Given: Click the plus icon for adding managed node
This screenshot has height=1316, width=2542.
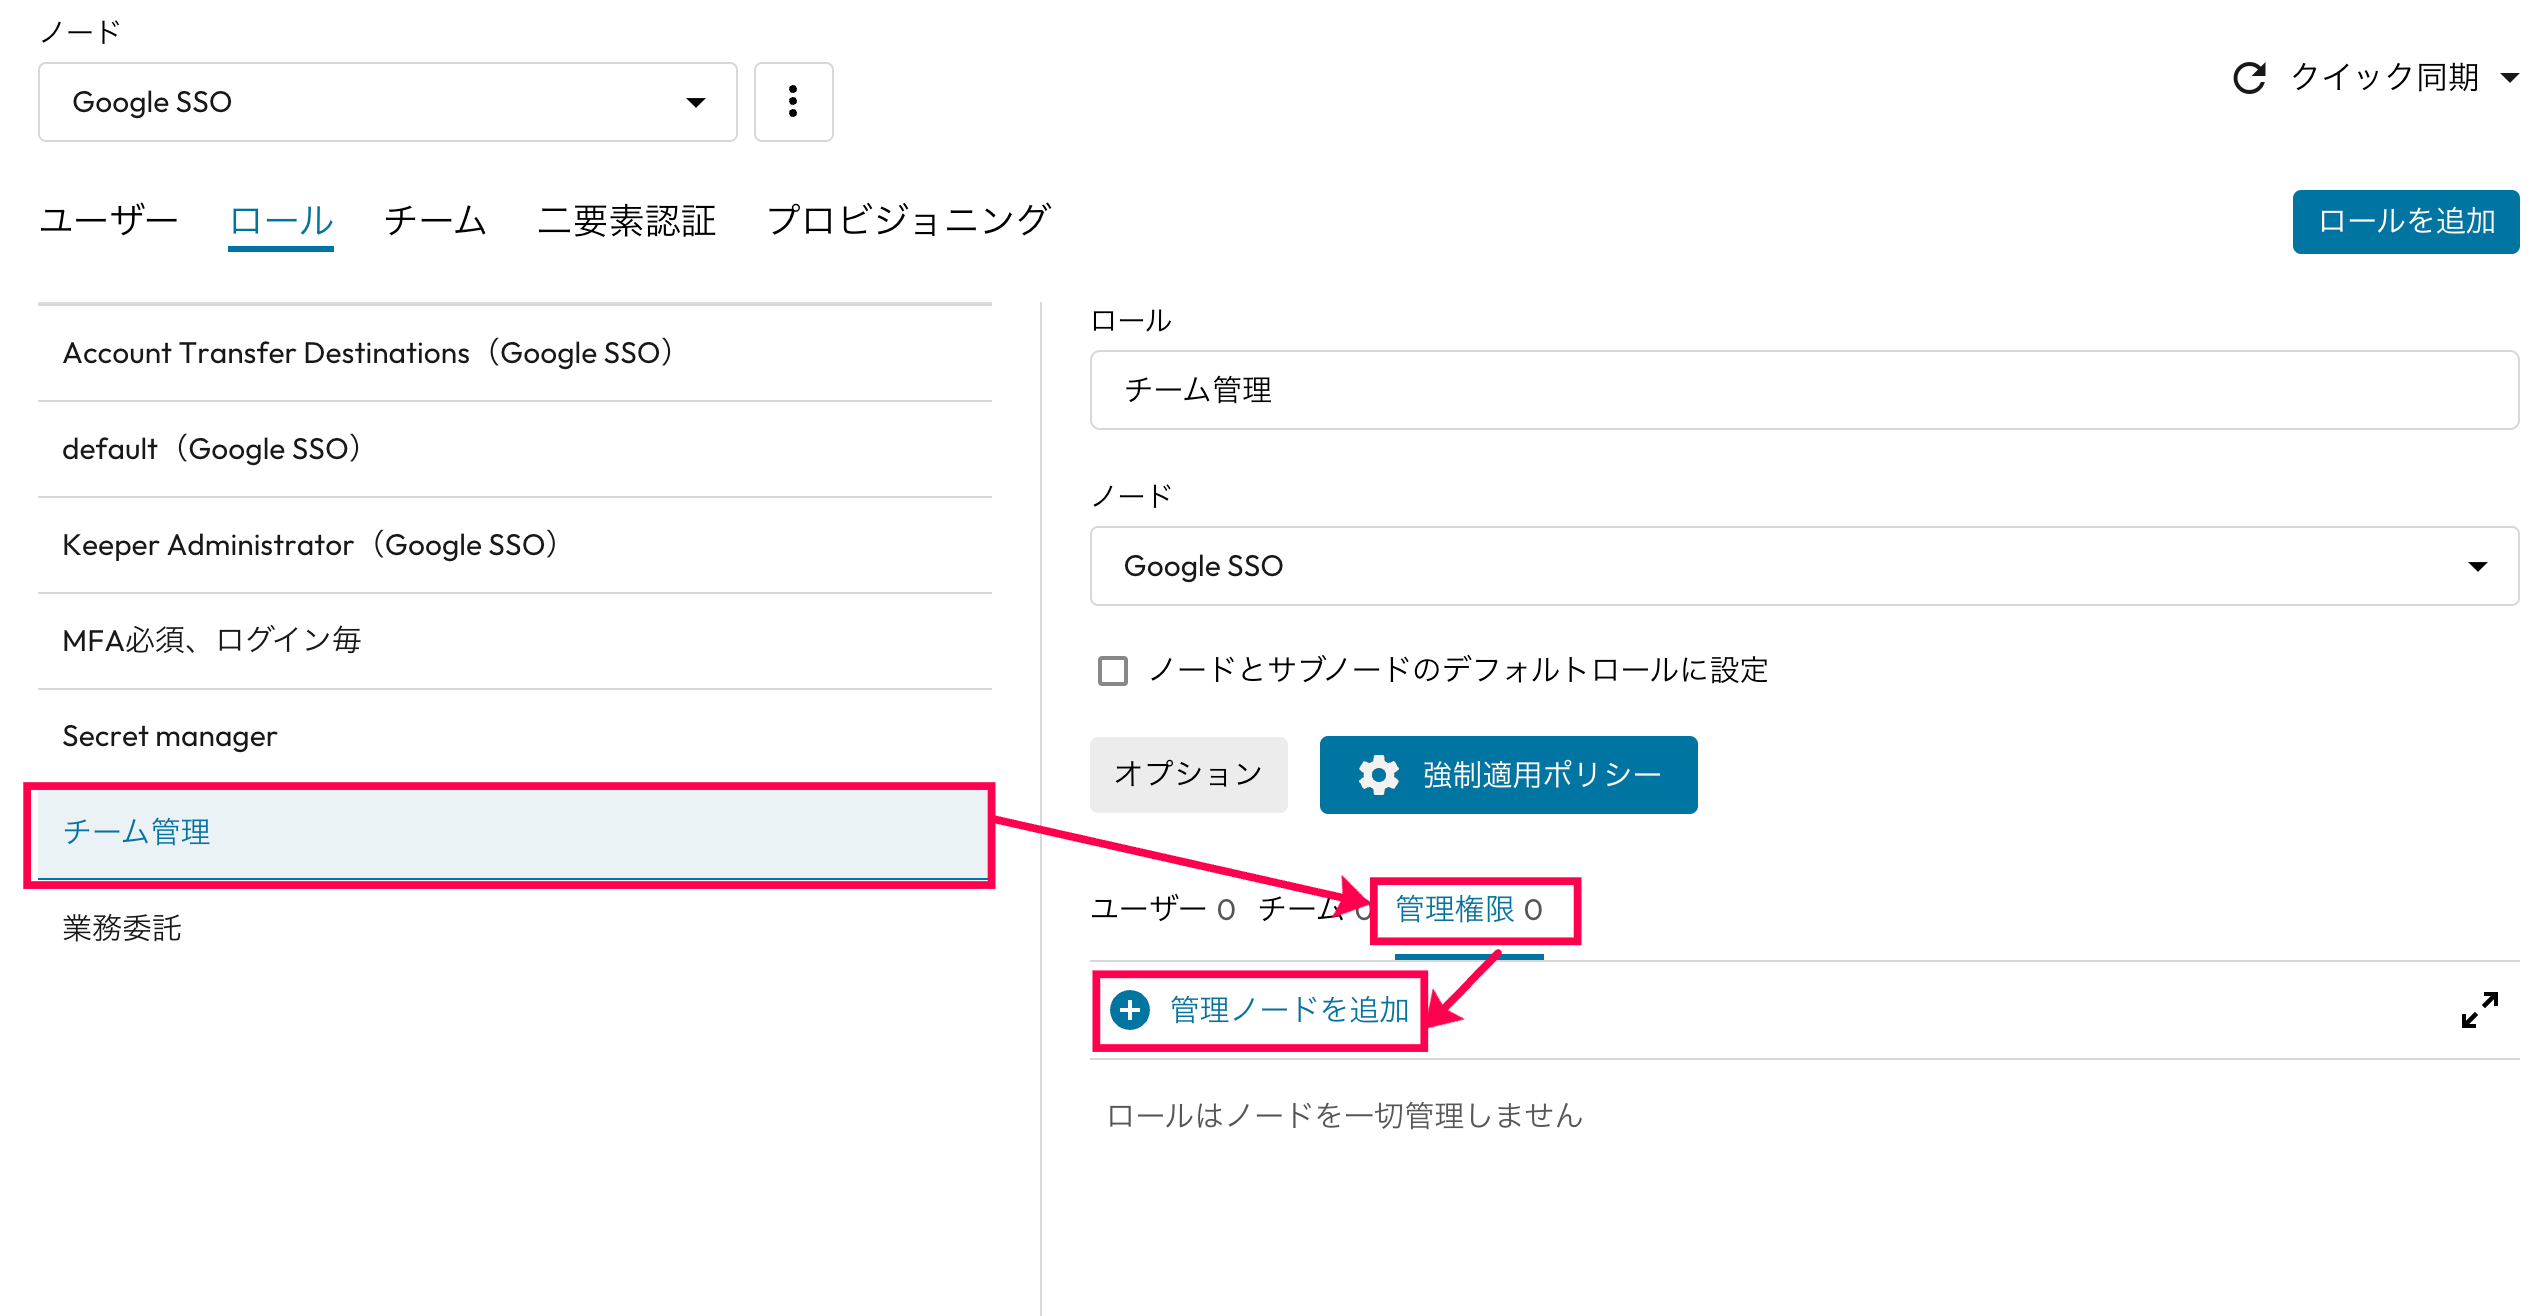Looking at the screenshot, I should point(1130,1010).
